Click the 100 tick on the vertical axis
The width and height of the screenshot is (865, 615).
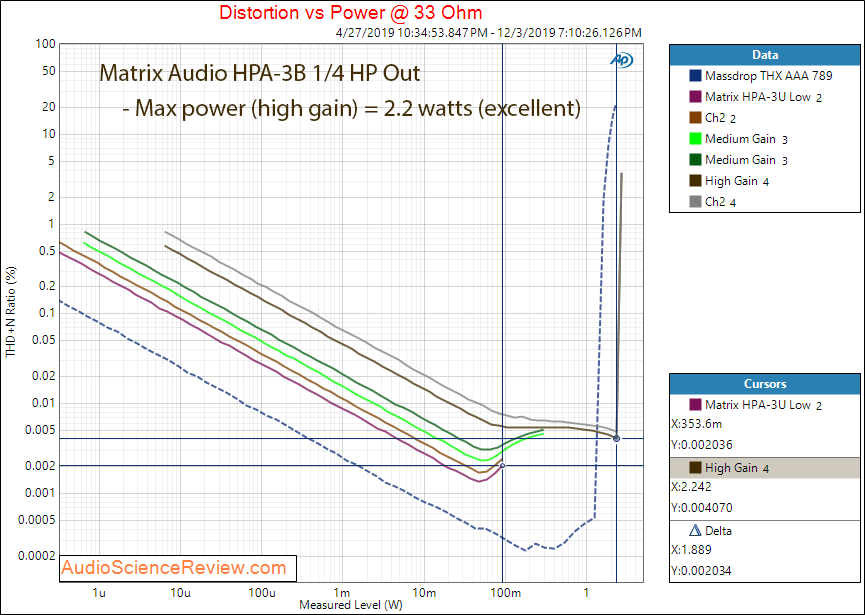[47, 44]
